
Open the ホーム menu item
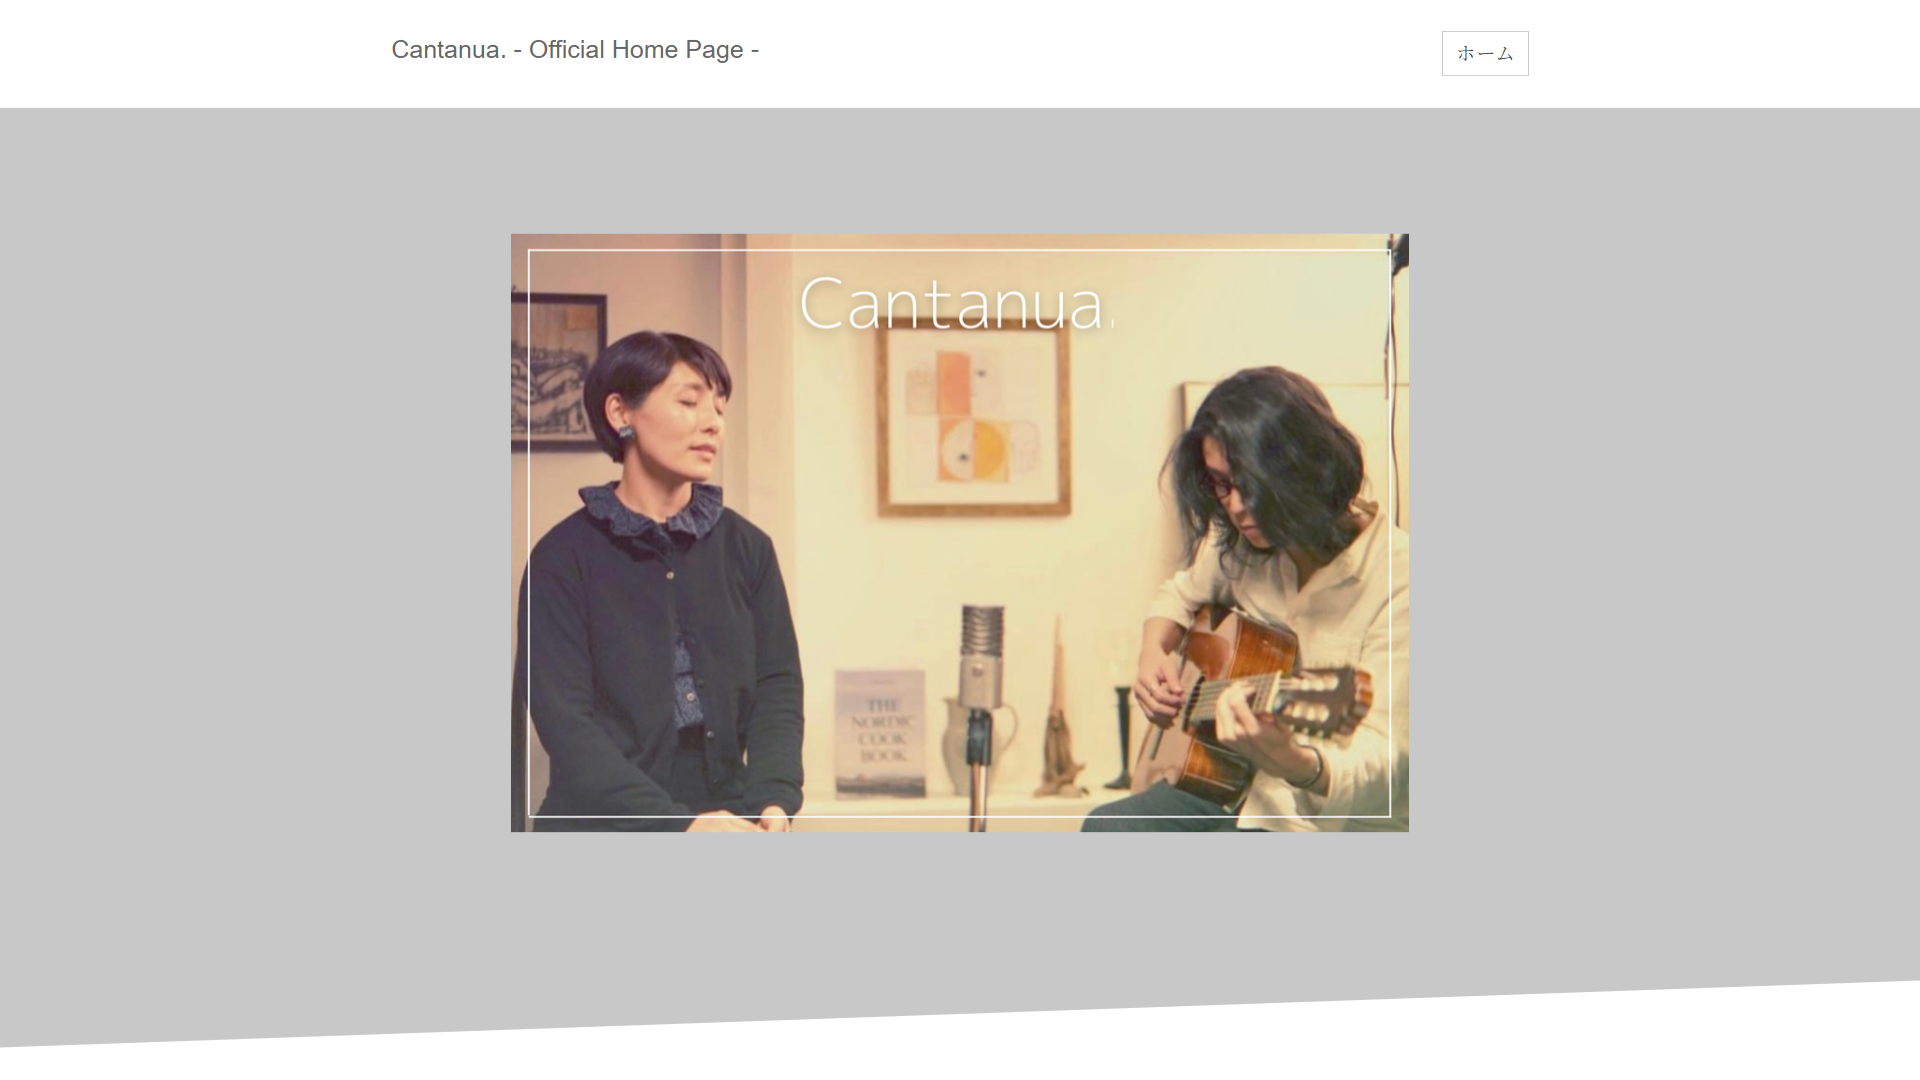[x=1484, y=54]
